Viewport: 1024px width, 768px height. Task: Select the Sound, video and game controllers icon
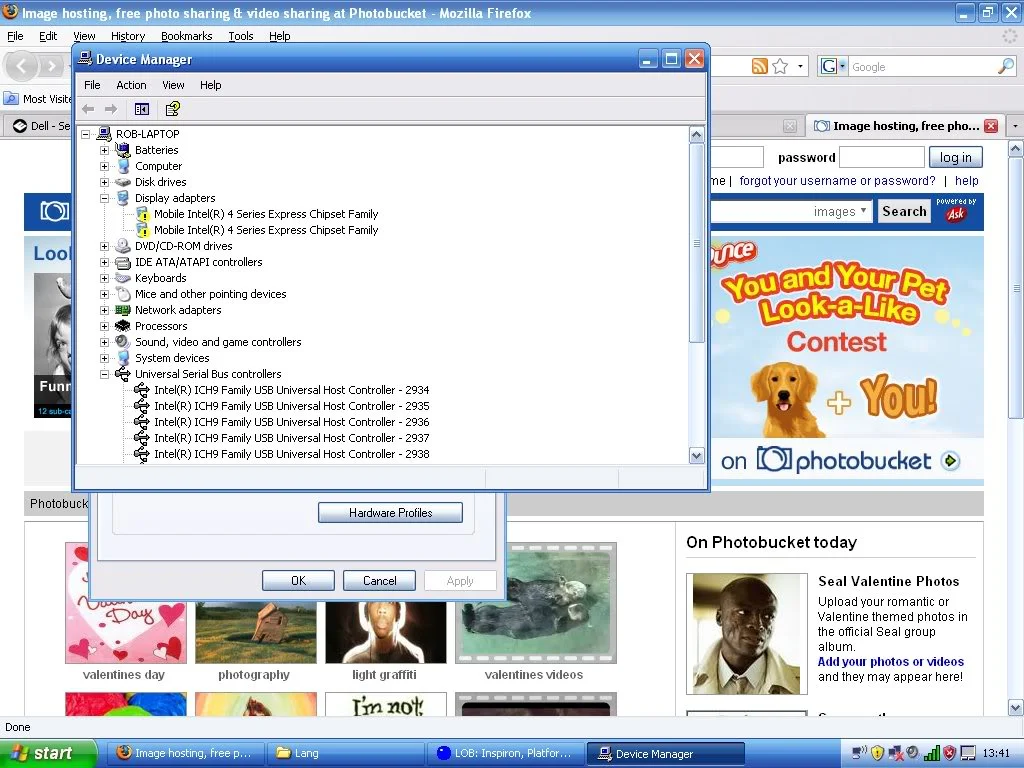[x=123, y=342]
